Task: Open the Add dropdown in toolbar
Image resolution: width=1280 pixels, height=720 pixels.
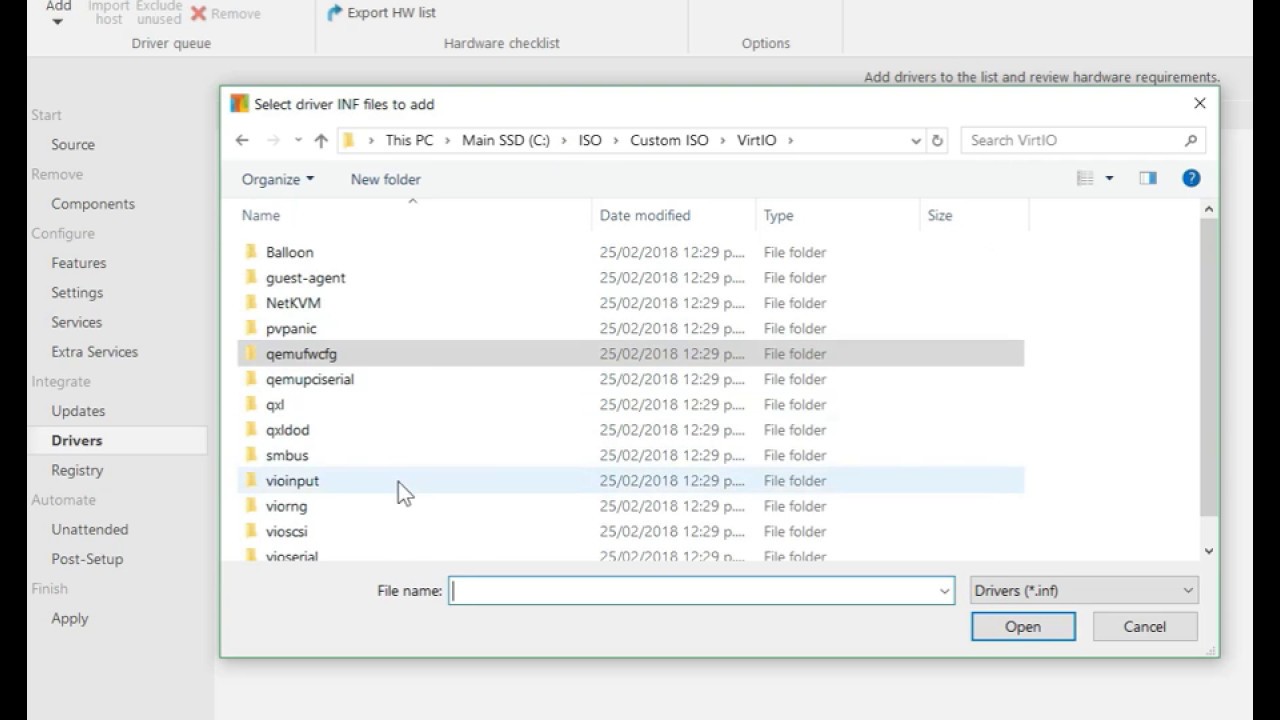Action: pyautogui.click(x=58, y=13)
